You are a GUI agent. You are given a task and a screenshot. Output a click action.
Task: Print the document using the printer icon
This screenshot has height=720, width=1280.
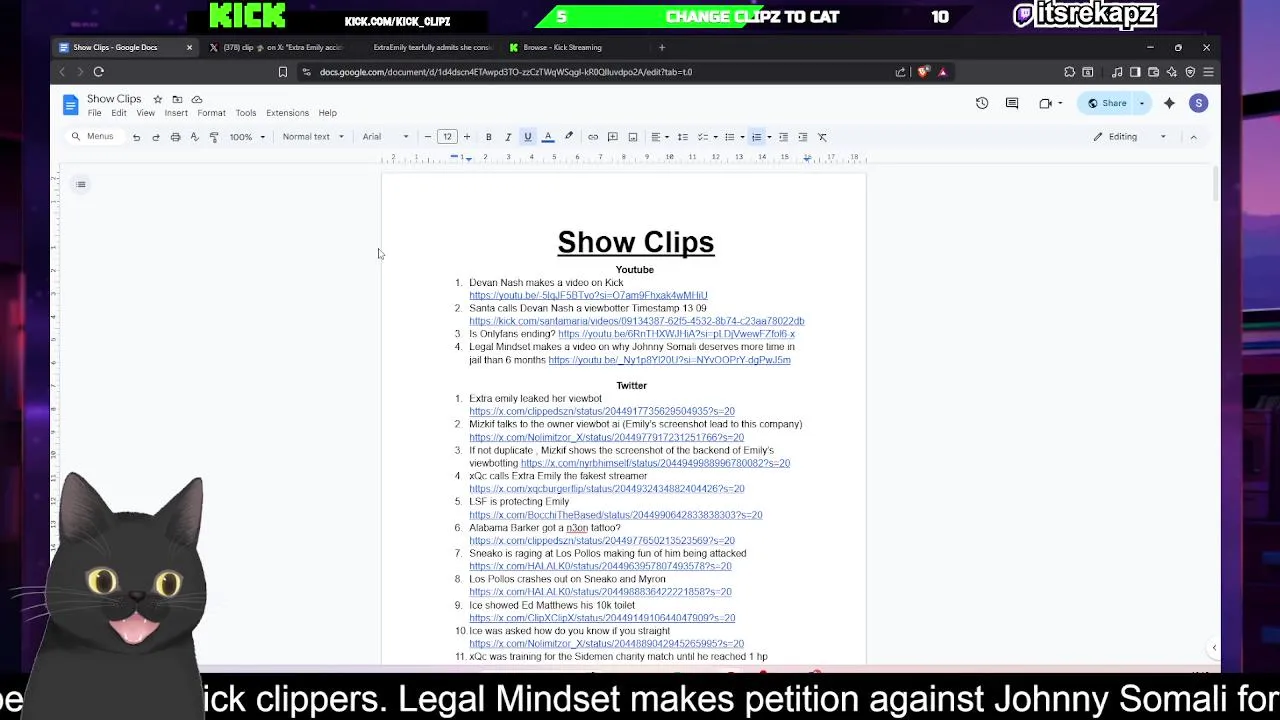point(175,137)
